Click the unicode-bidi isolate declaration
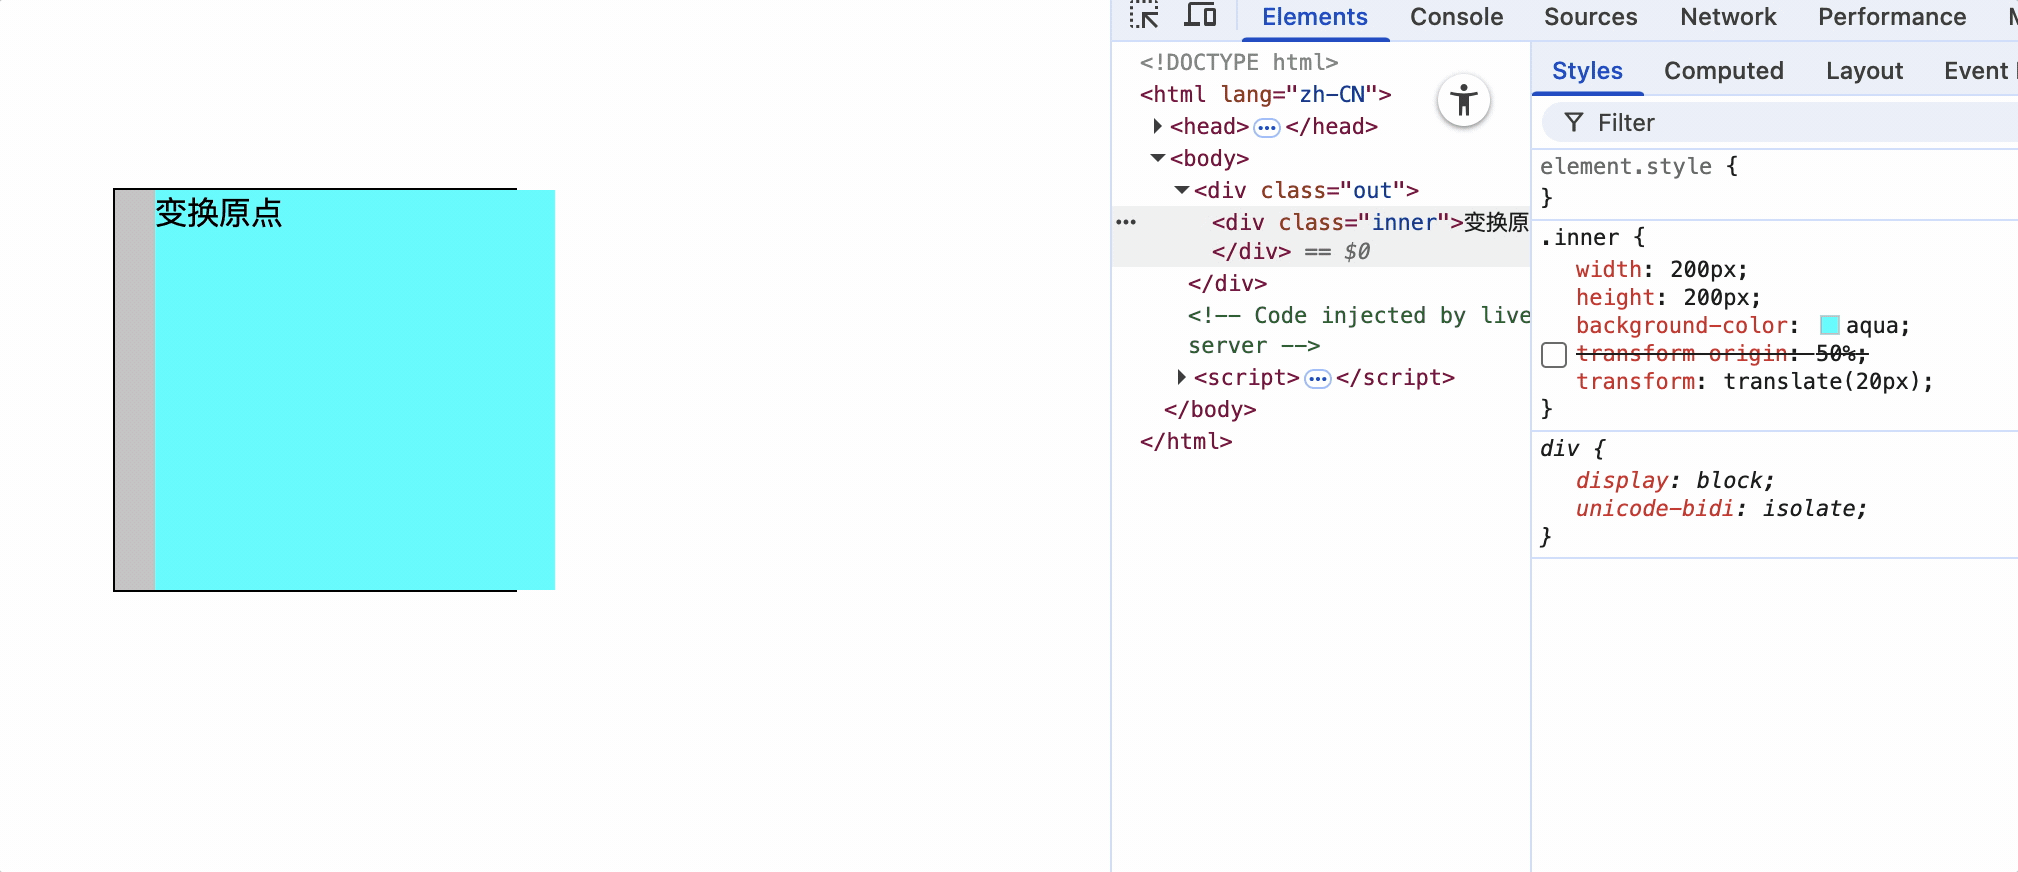 point(1721,508)
